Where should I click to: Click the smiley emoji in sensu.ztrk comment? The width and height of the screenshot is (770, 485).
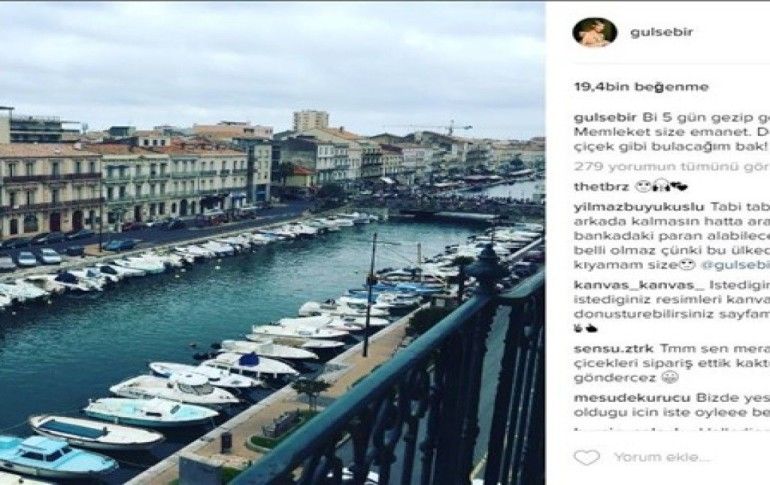[x=669, y=377]
